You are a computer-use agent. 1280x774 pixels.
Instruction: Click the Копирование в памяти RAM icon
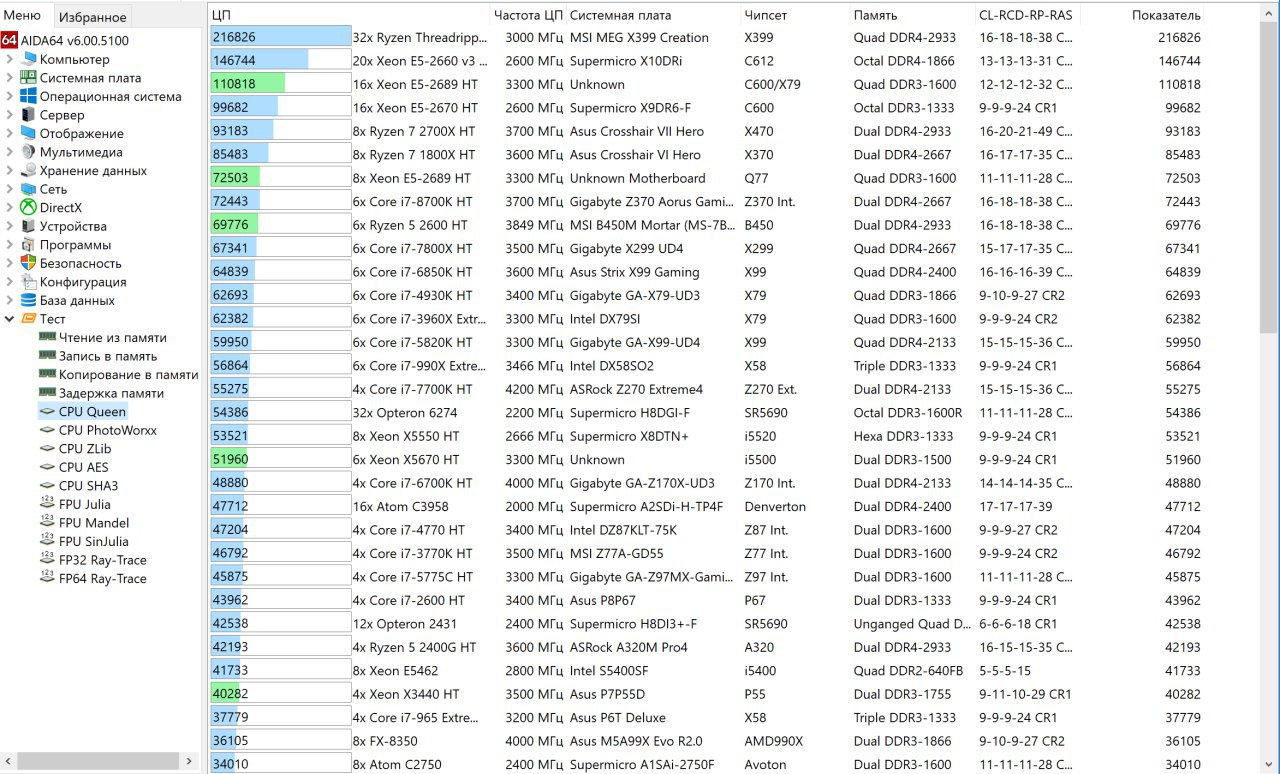(47, 375)
